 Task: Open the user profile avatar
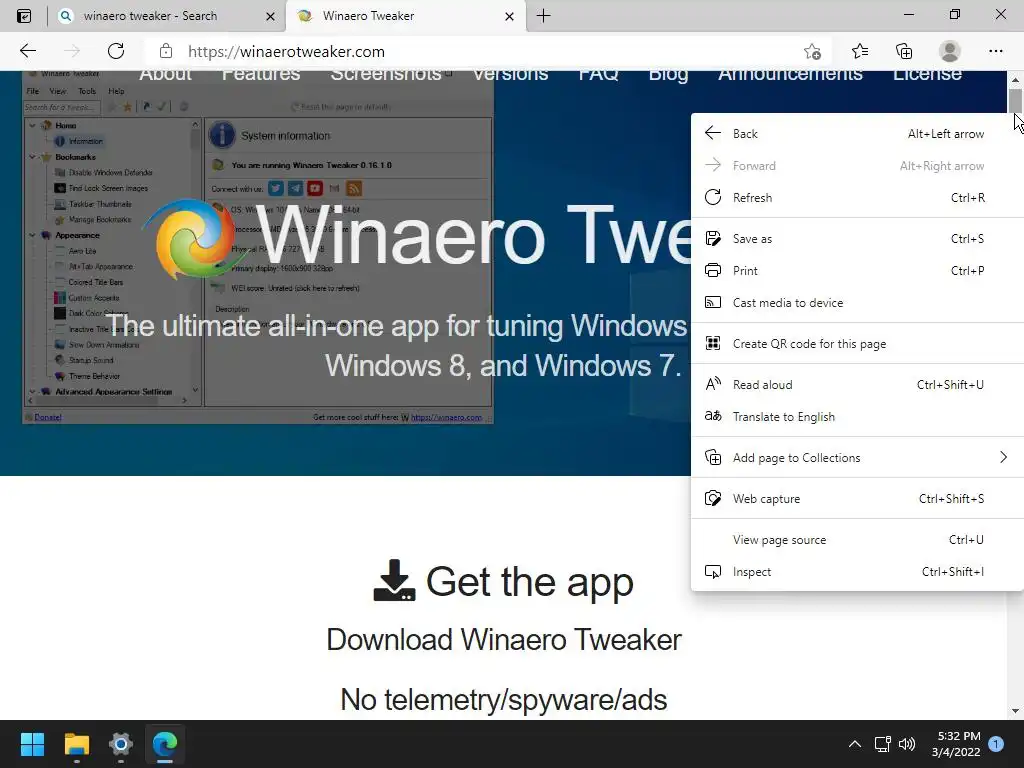(950, 51)
